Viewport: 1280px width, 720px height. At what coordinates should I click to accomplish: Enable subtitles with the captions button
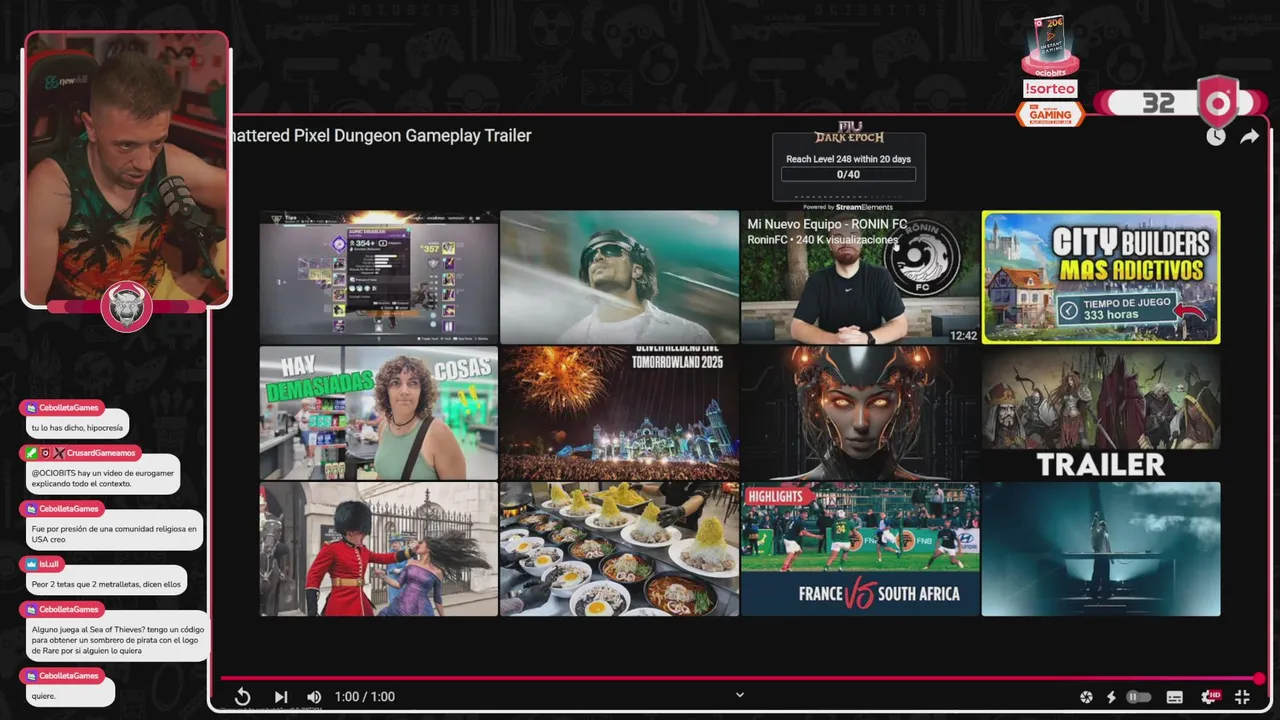click(x=1175, y=697)
